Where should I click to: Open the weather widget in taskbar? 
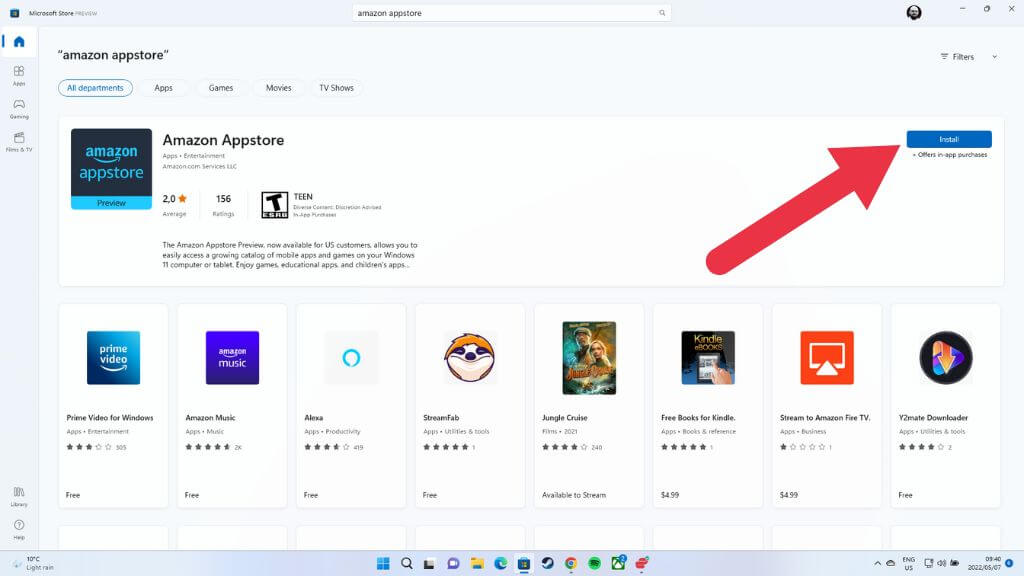(x=33, y=563)
